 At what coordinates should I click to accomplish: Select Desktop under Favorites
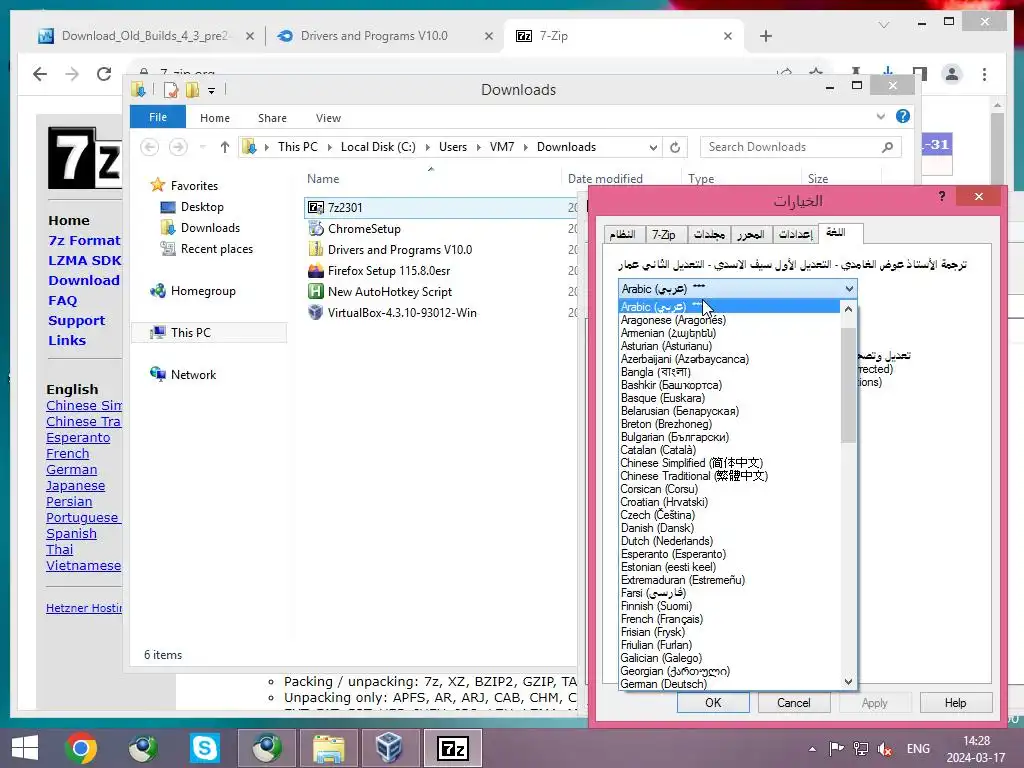coord(202,207)
